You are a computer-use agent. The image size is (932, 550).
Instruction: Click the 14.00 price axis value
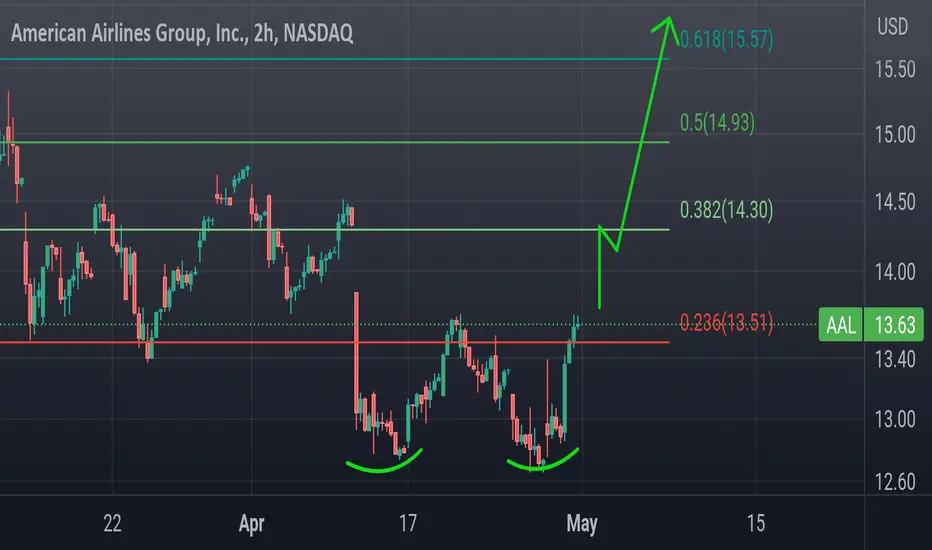[895, 272]
